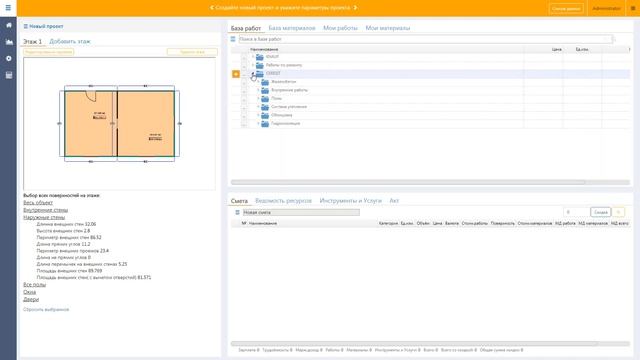The image size is (640, 360).
Task: Open the calculator icon in left sidebar
Action: click(x=9, y=75)
